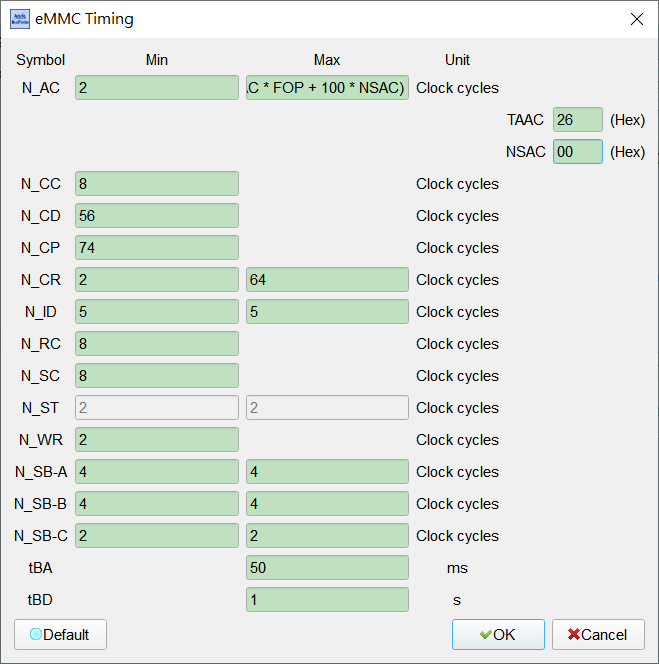Image resolution: width=659 pixels, height=664 pixels.
Task: Edit the N_SB-A Min field
Action: [157, 471]
